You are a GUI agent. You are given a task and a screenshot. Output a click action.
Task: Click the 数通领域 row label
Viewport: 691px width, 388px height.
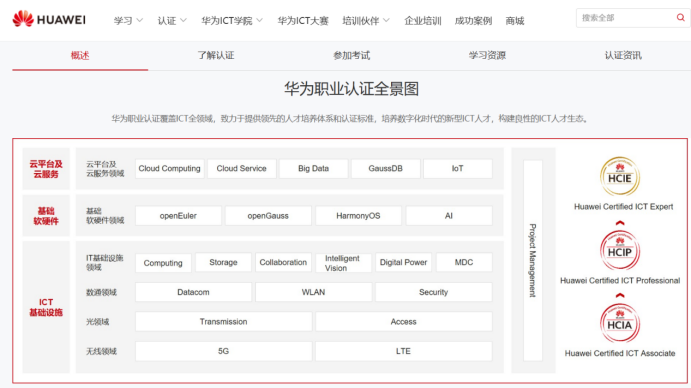[x=101, y=292]
